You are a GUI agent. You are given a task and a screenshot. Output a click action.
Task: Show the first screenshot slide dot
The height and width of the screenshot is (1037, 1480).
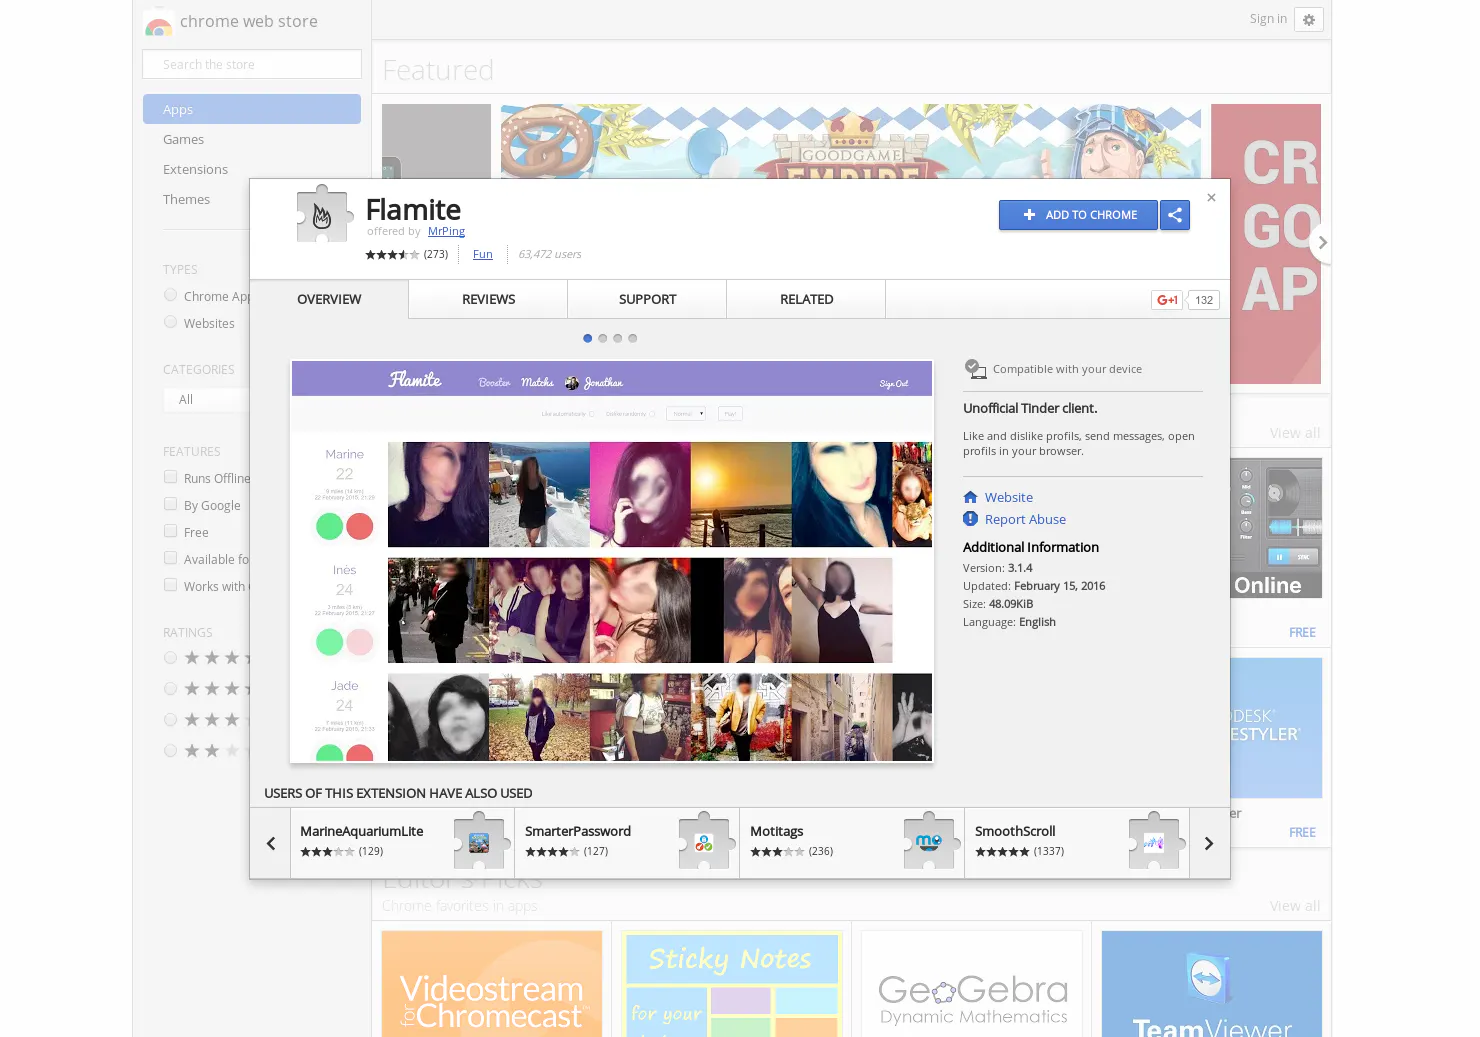(587, 338)
